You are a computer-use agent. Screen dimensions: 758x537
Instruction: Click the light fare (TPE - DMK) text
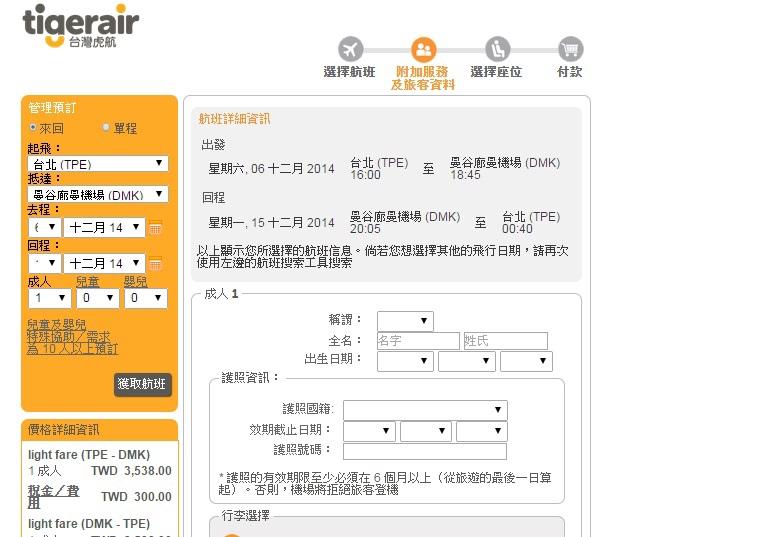pyautogui.click(x=89, y=455)
